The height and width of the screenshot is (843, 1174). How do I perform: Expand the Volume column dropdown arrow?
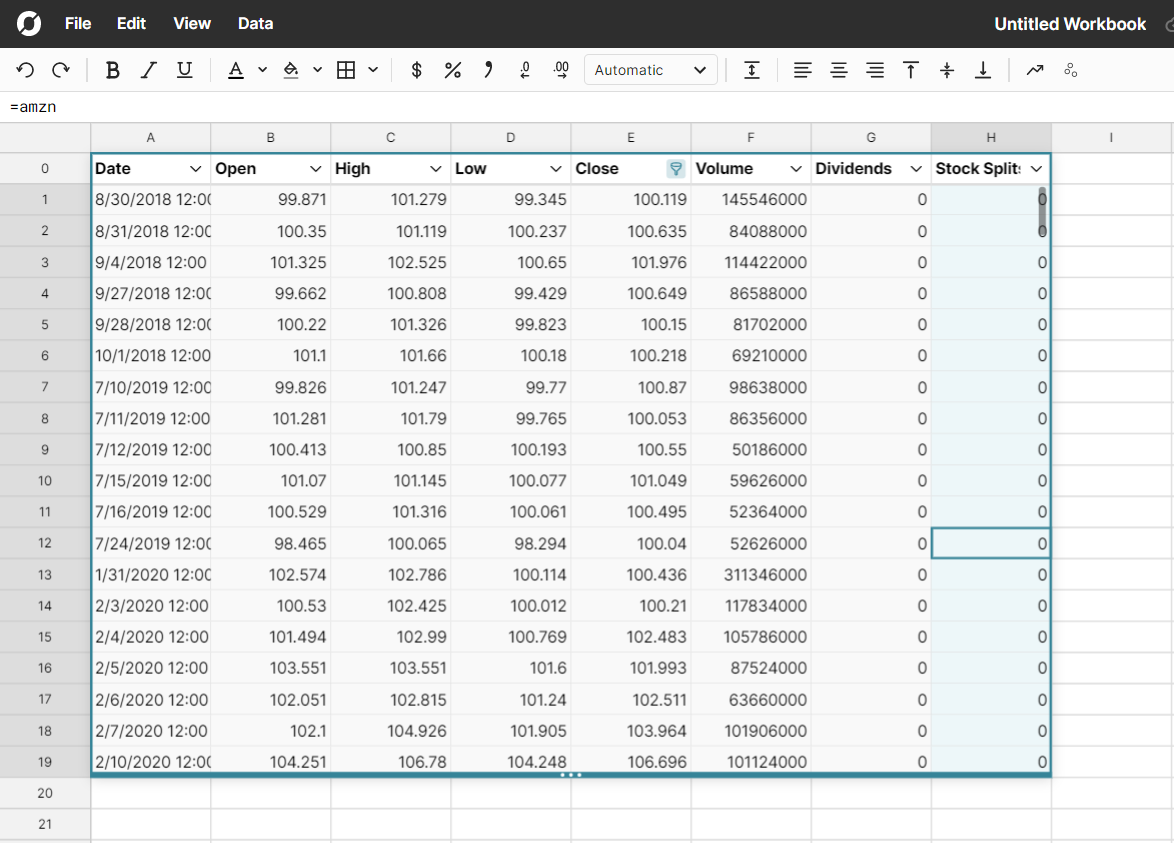tap(796, 169)
